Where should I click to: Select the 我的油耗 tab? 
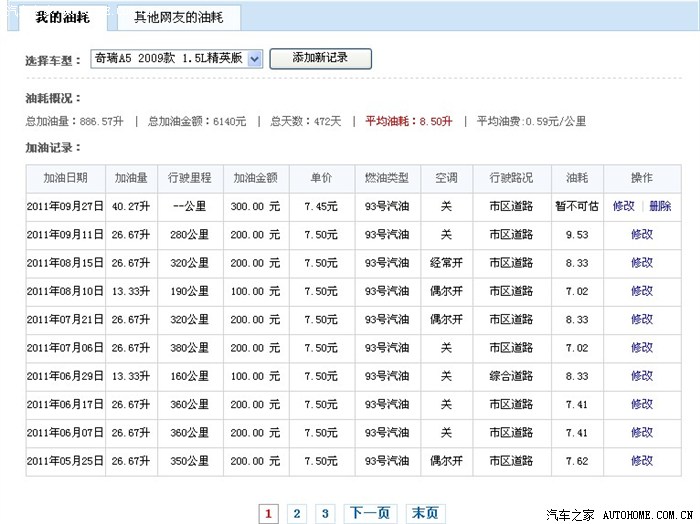61,17
